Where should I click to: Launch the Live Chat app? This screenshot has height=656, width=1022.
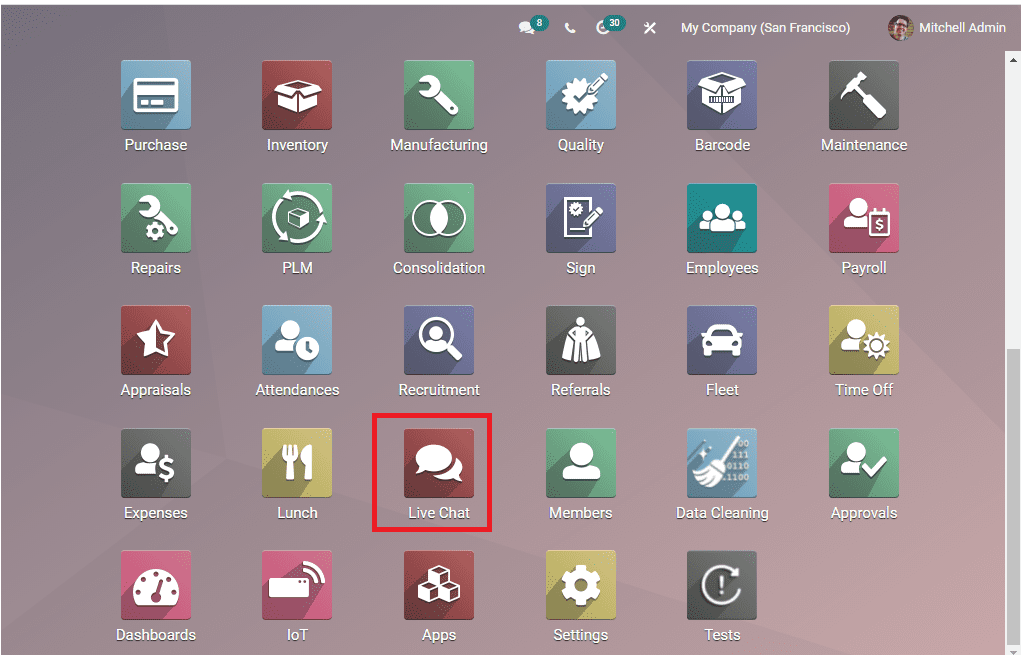[x=439, y=463]
